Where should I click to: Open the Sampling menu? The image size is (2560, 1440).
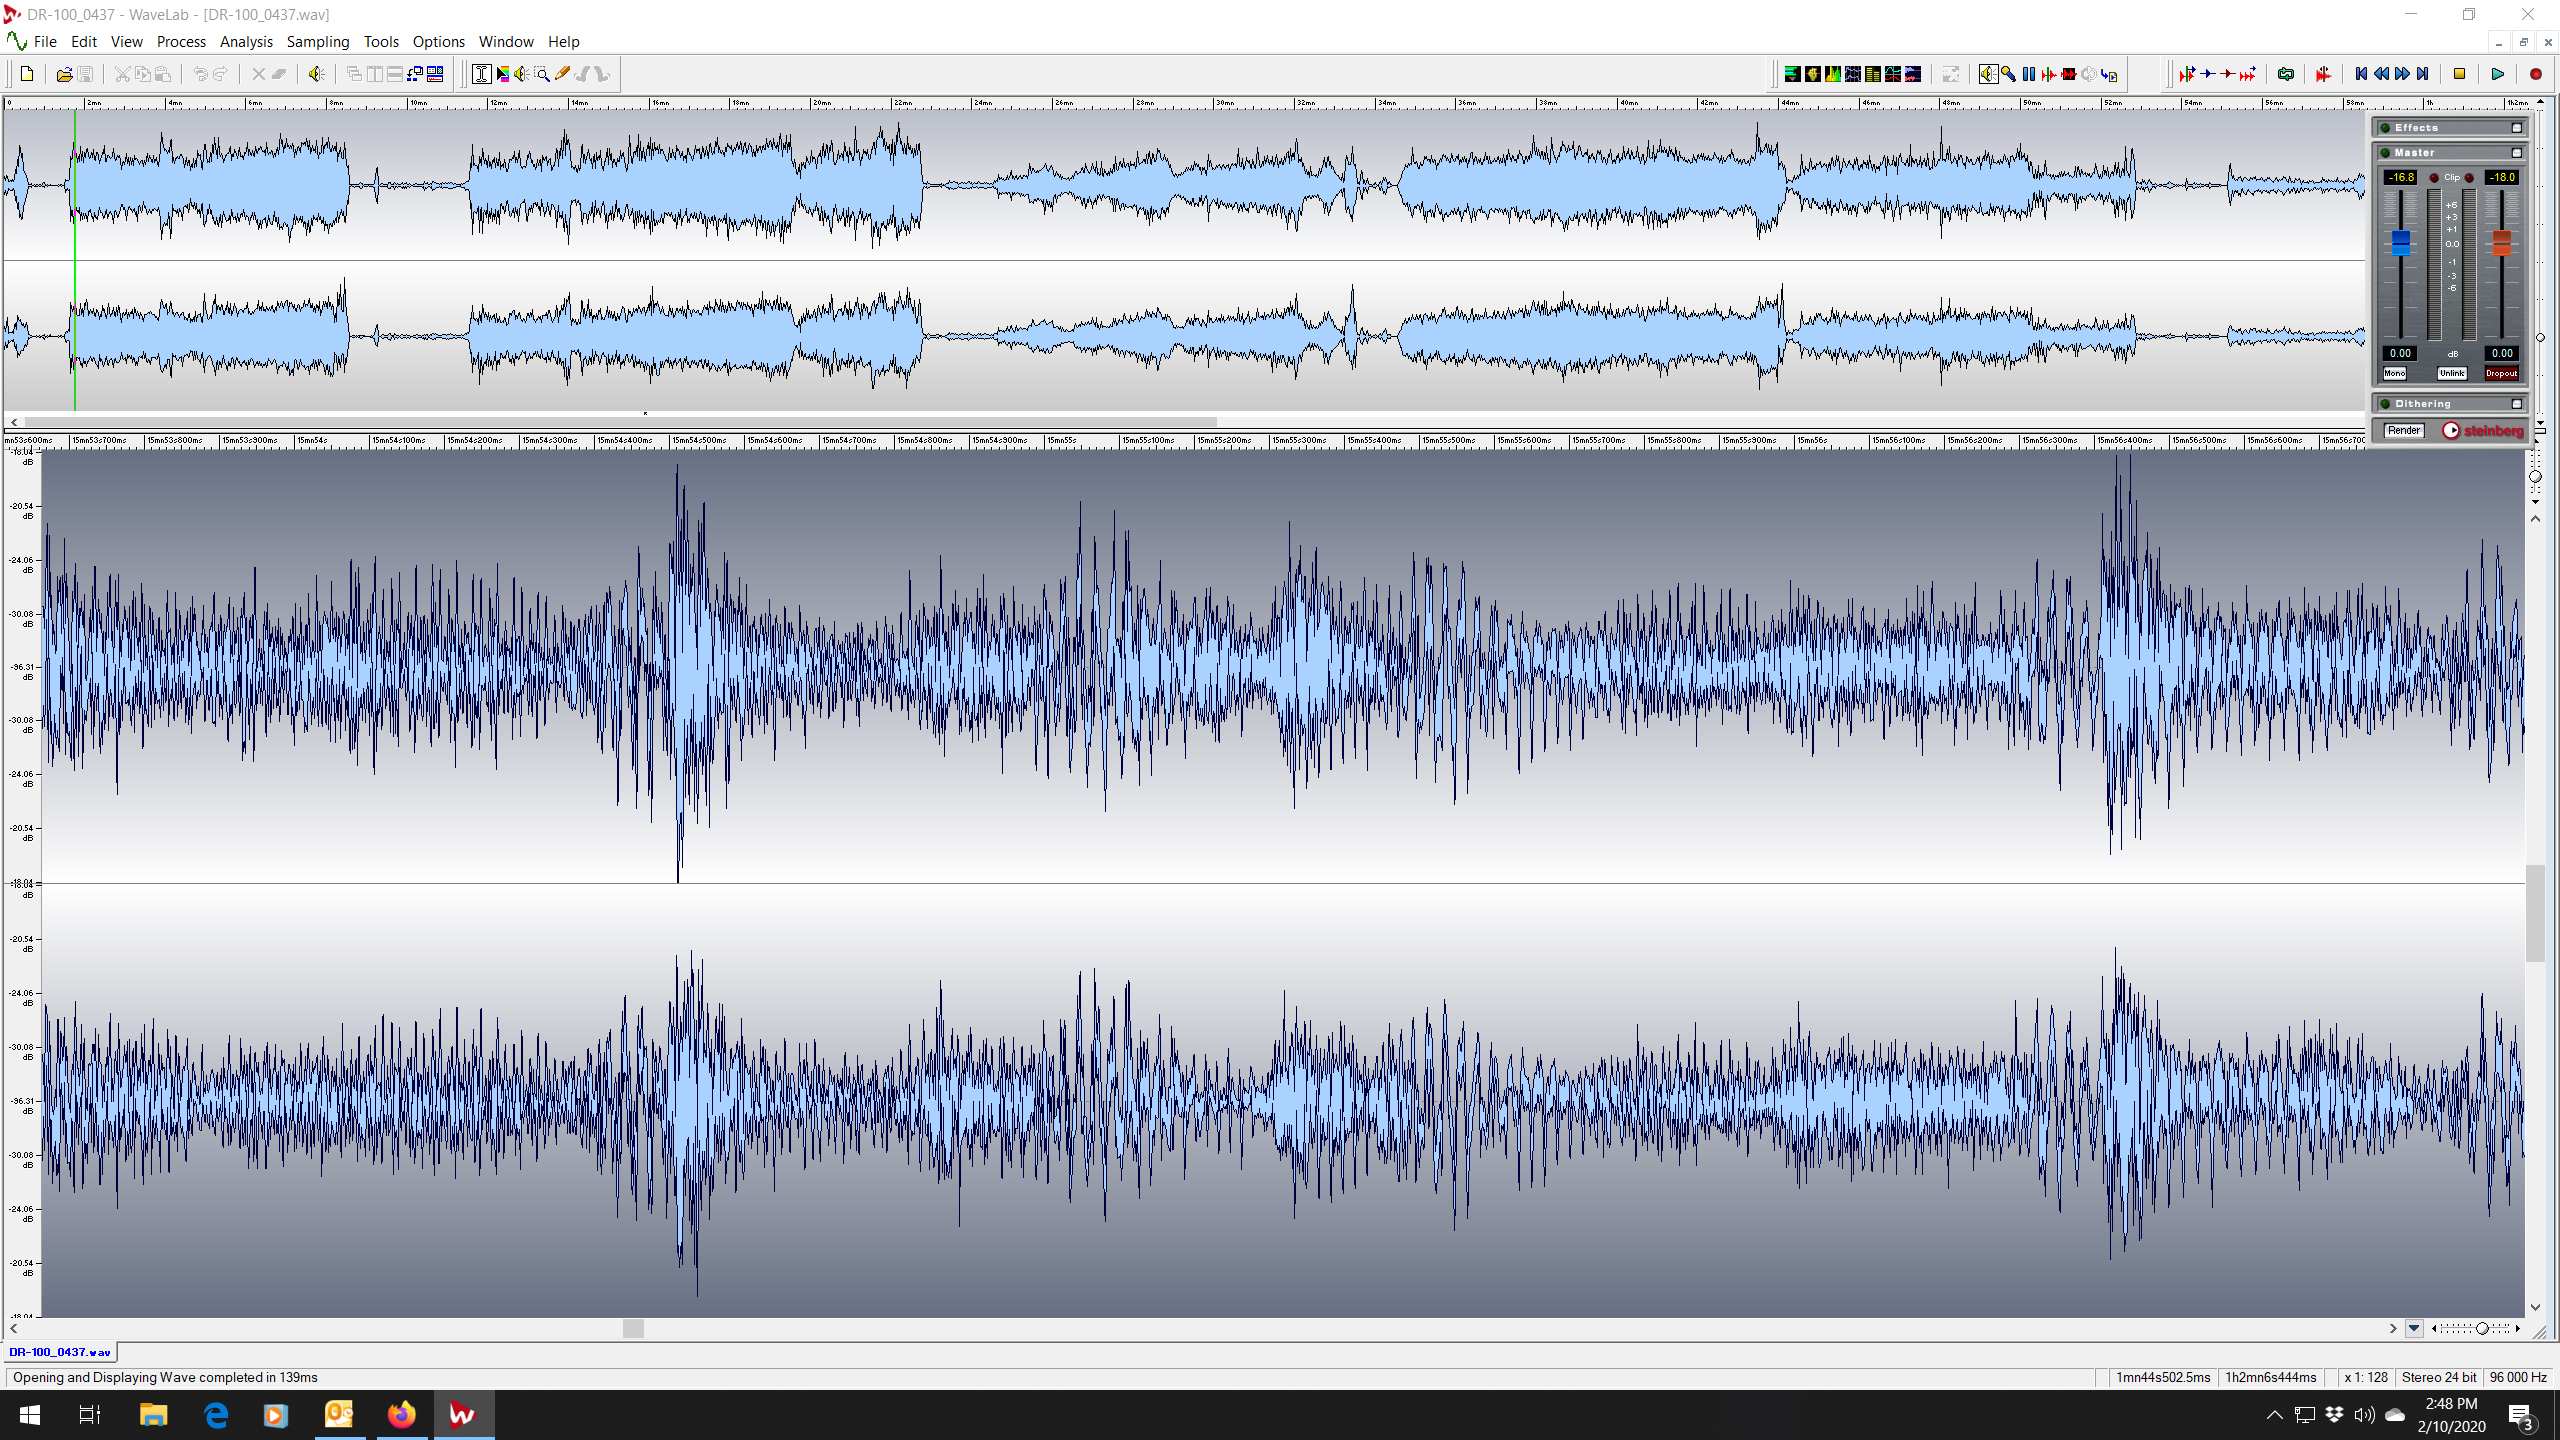(318, 41)
